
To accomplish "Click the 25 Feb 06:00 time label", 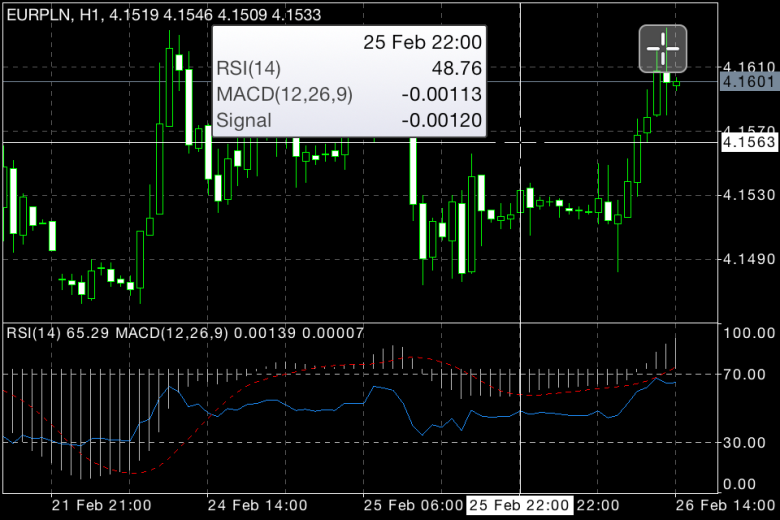I will pos(414,506).
